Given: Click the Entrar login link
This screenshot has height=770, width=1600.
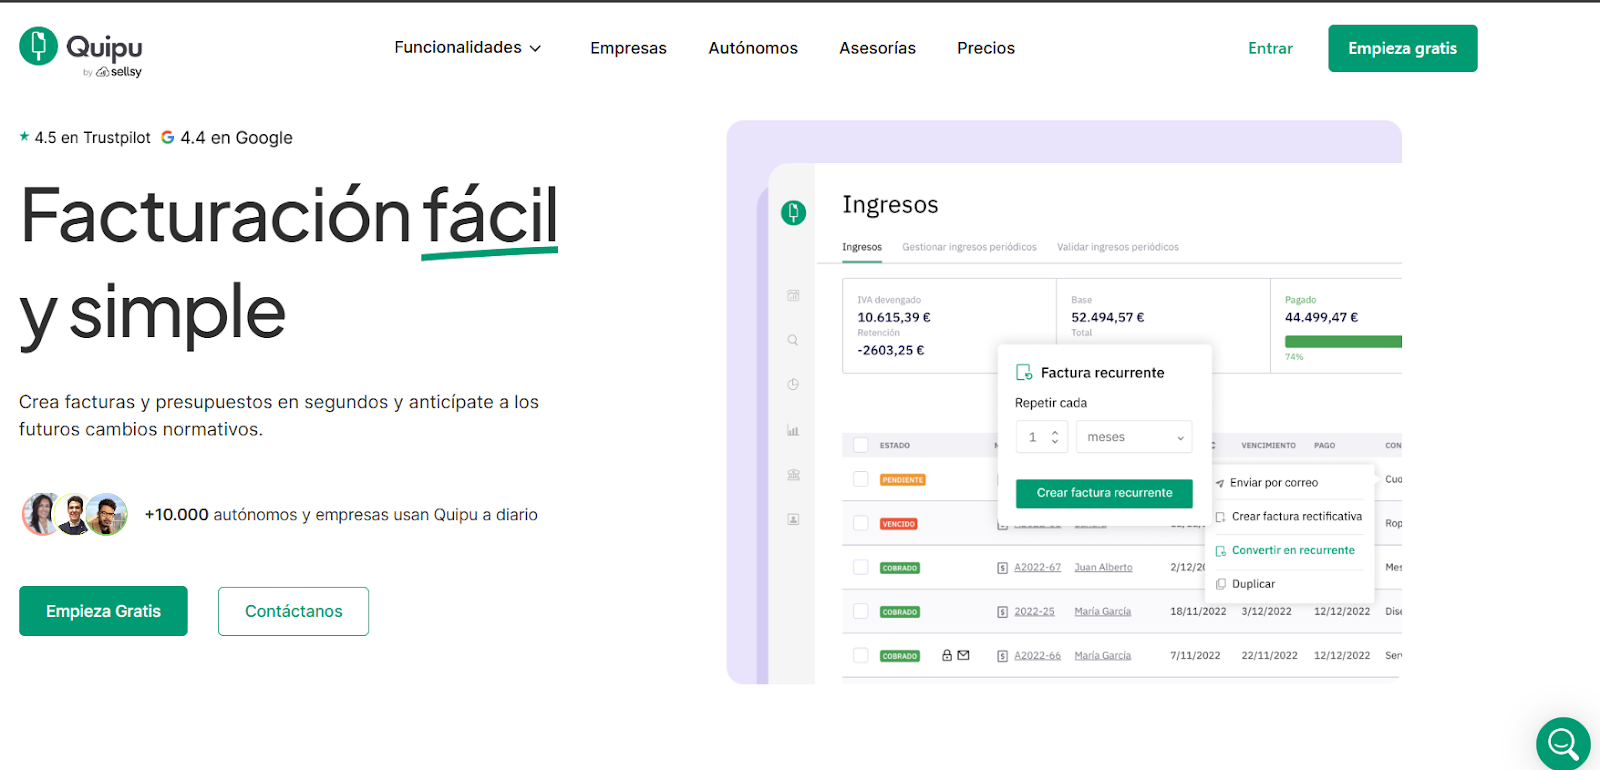Looking at the screenshot, I should click(x=1270, y=48).
